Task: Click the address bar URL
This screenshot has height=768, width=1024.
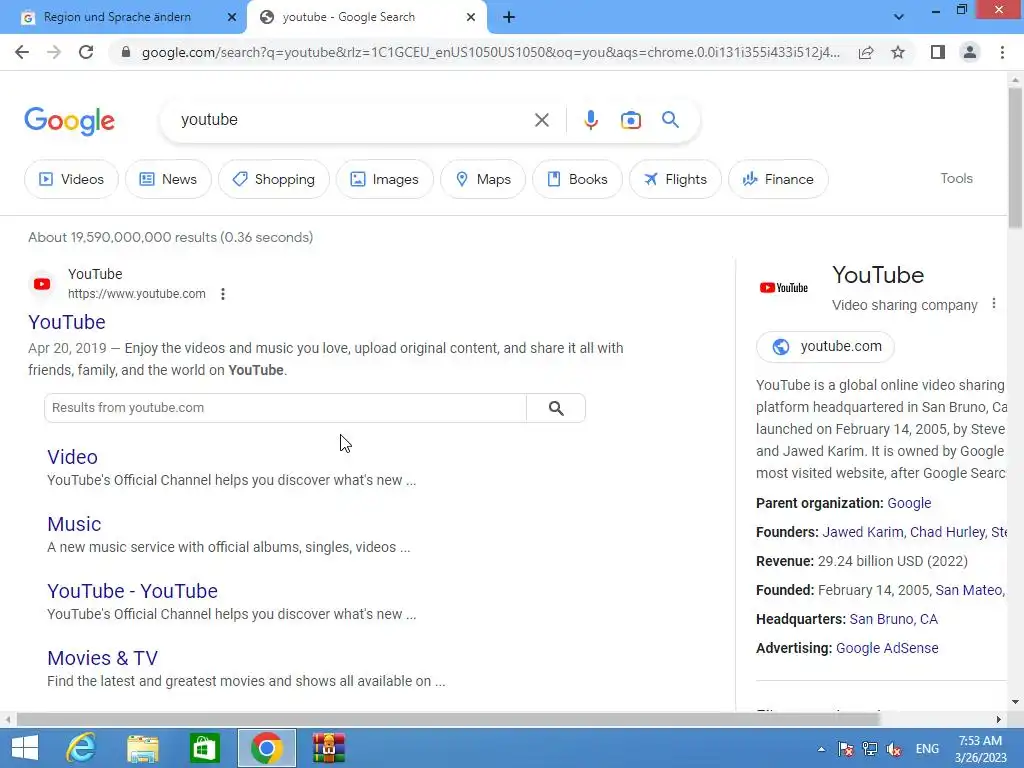Action: coord(490,52)
